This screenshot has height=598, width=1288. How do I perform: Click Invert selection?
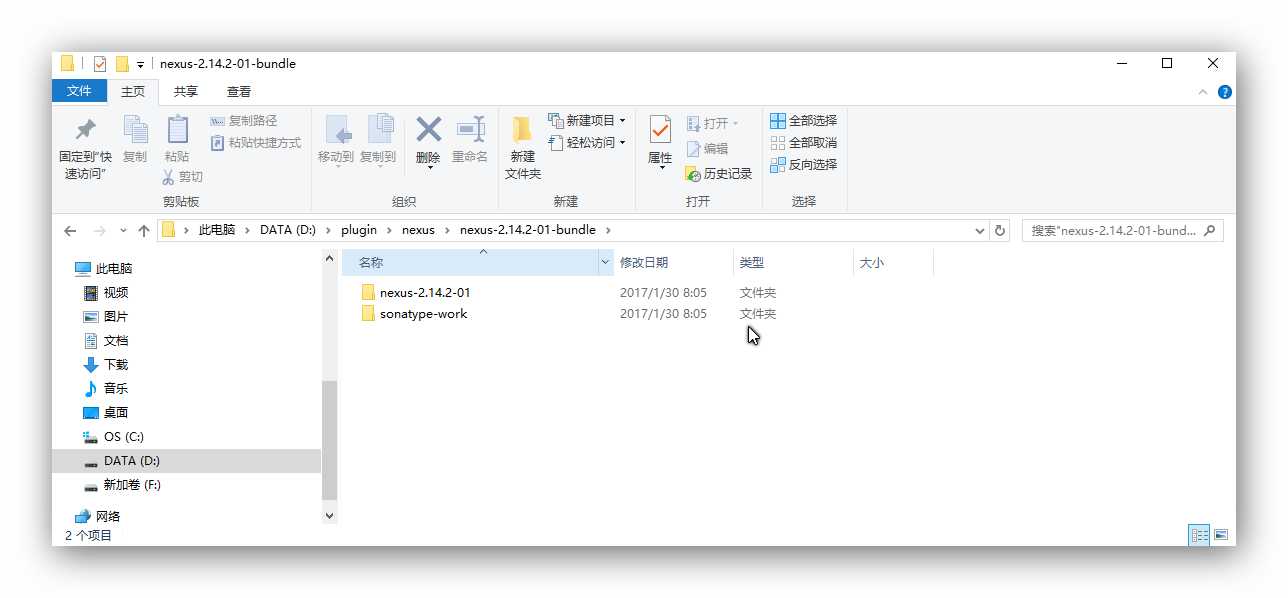pyautogui.click(x=803, y=165)
